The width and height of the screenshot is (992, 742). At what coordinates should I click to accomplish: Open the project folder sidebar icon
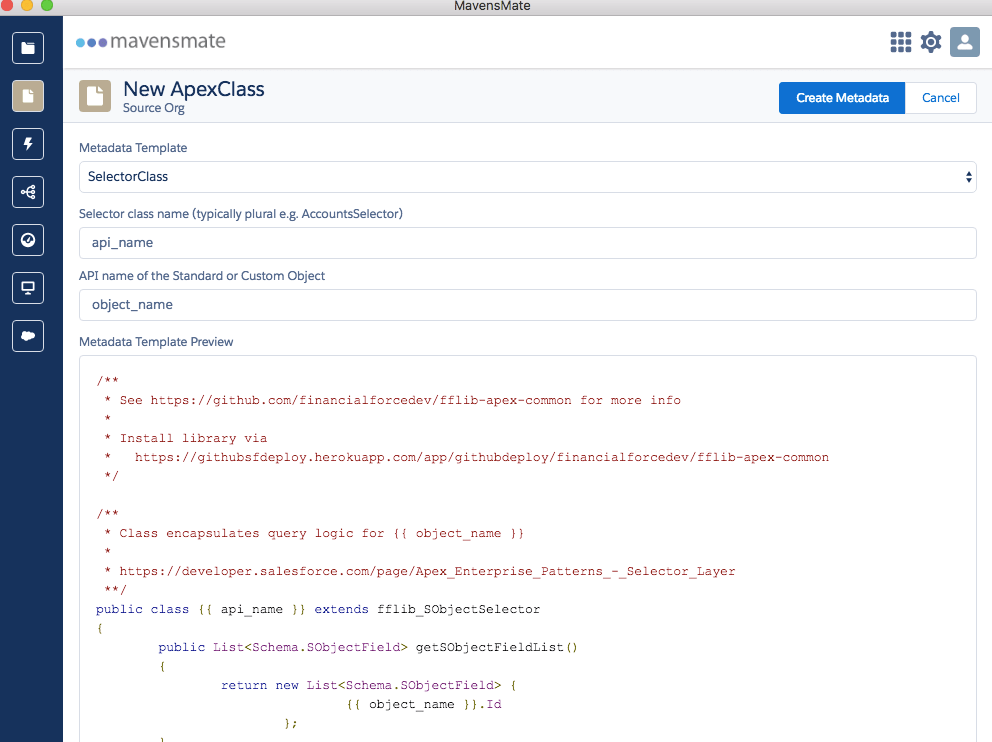28,48
